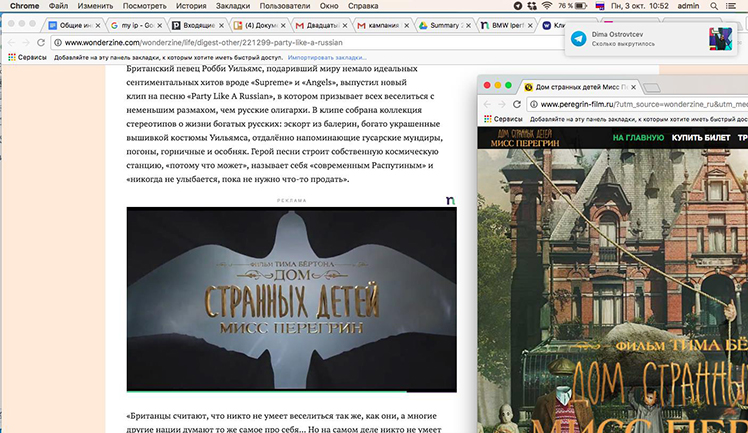Open the Справка menu
Viewport: 748px width, 433px height.
click(x=363, y=6)
